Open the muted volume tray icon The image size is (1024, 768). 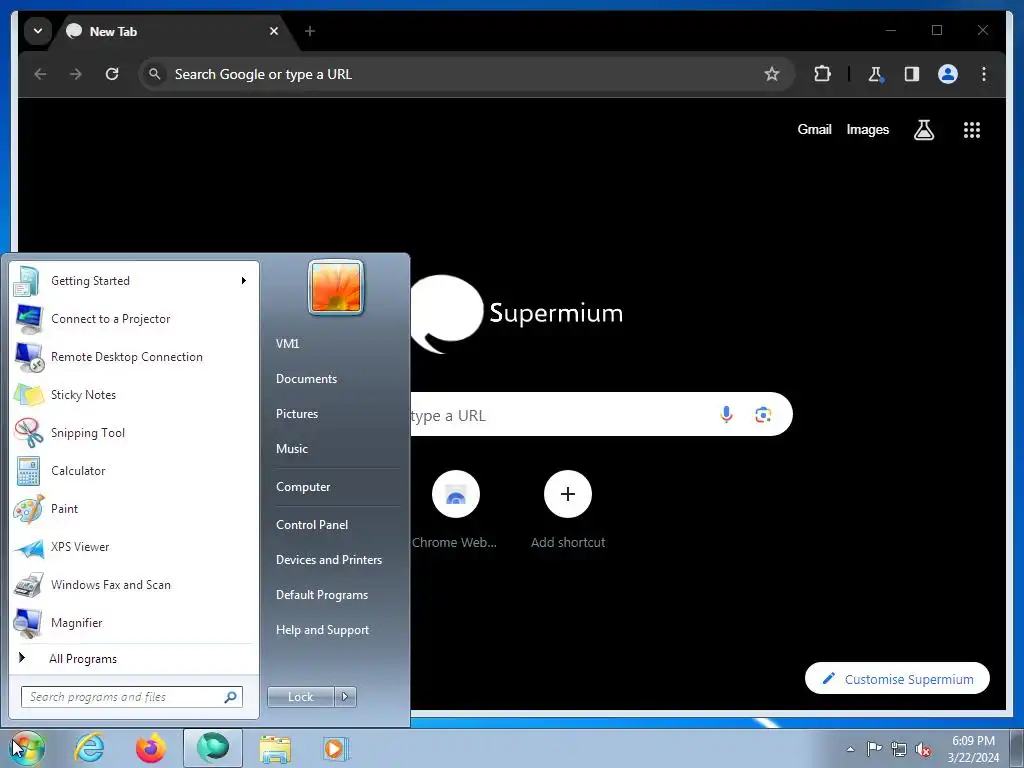point(923,749)
